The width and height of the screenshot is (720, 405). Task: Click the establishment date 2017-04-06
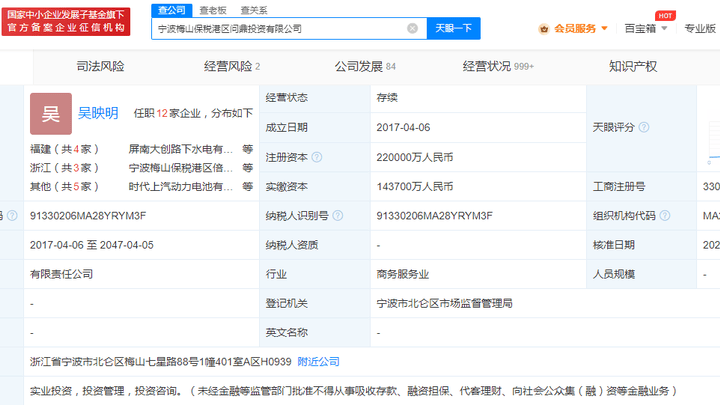pyautogui.click(x=403, y=128)
